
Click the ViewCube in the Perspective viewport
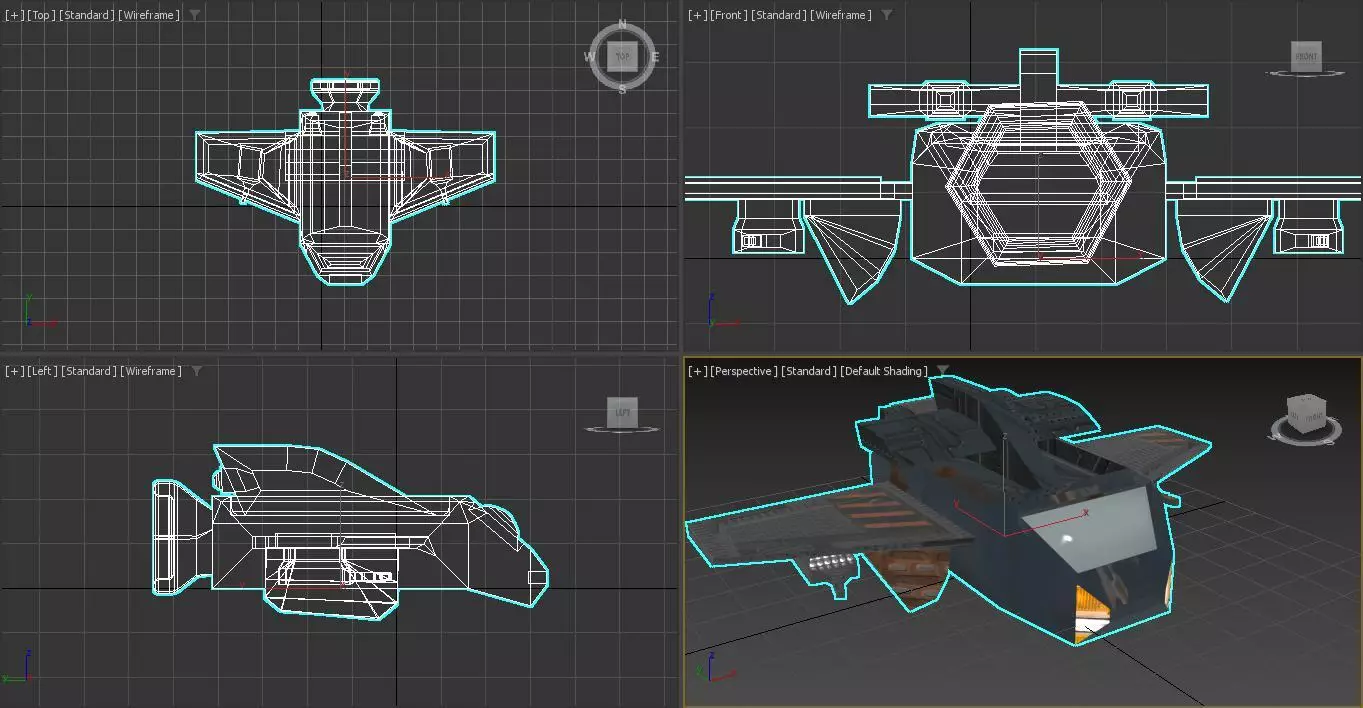[1306, 412]
